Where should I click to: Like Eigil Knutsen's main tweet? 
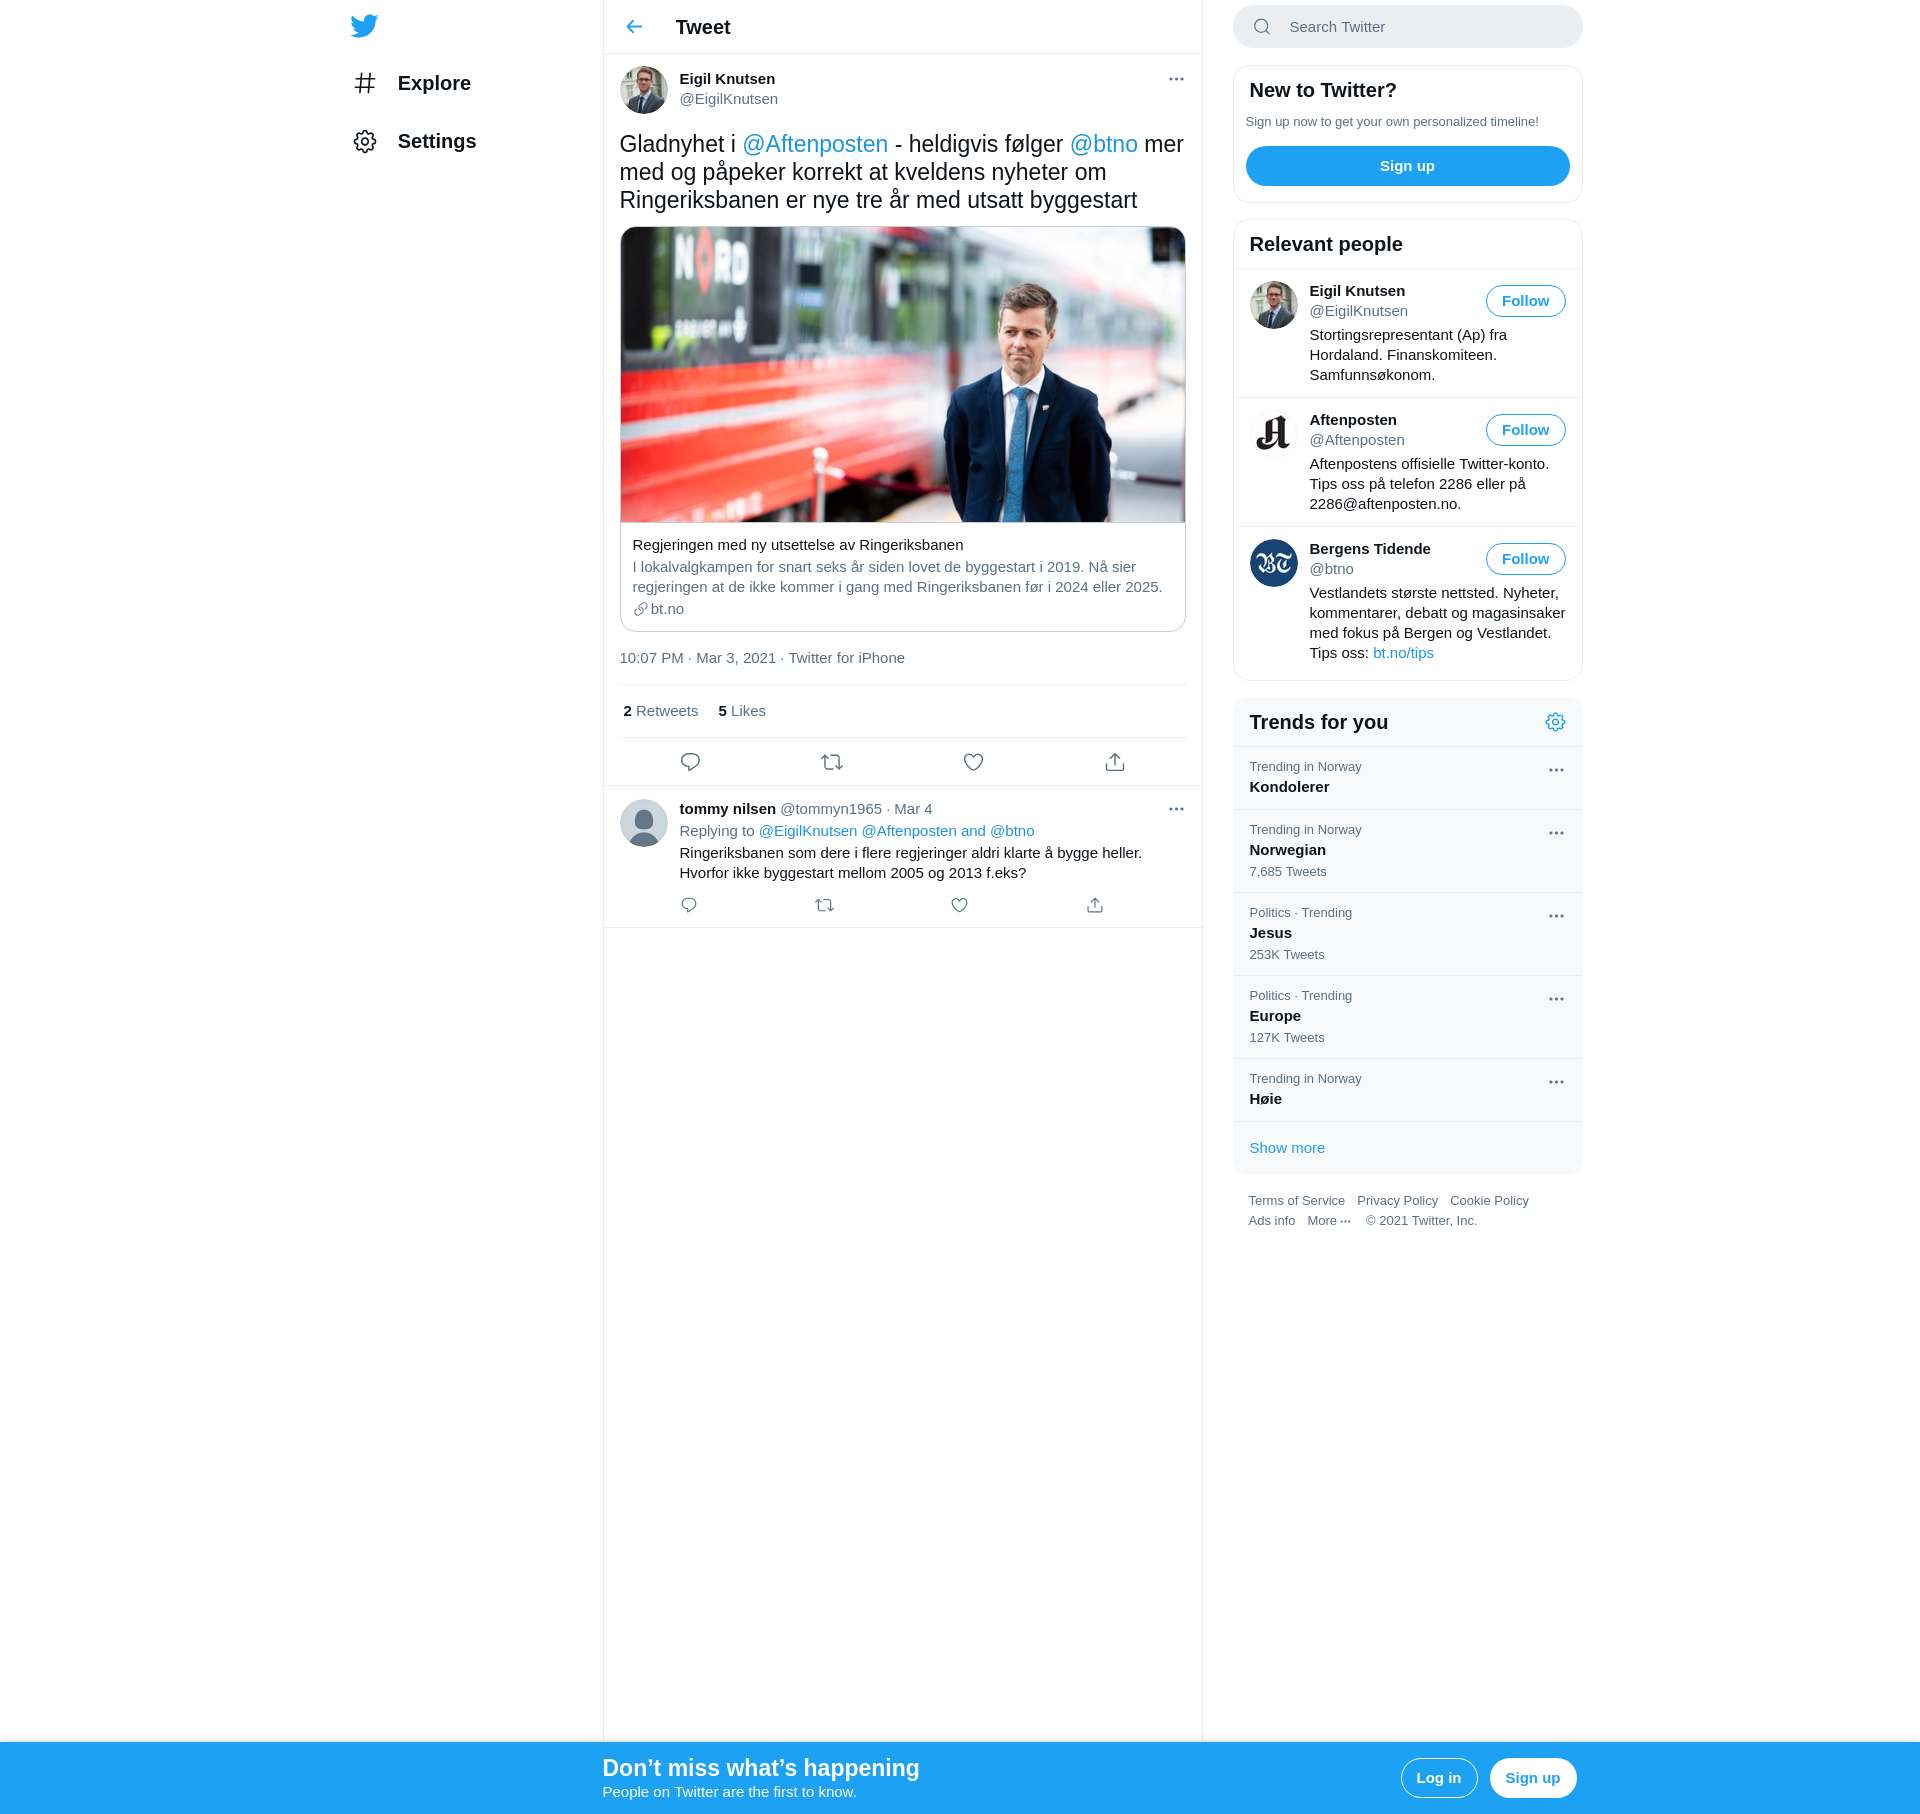click(973, 762)
